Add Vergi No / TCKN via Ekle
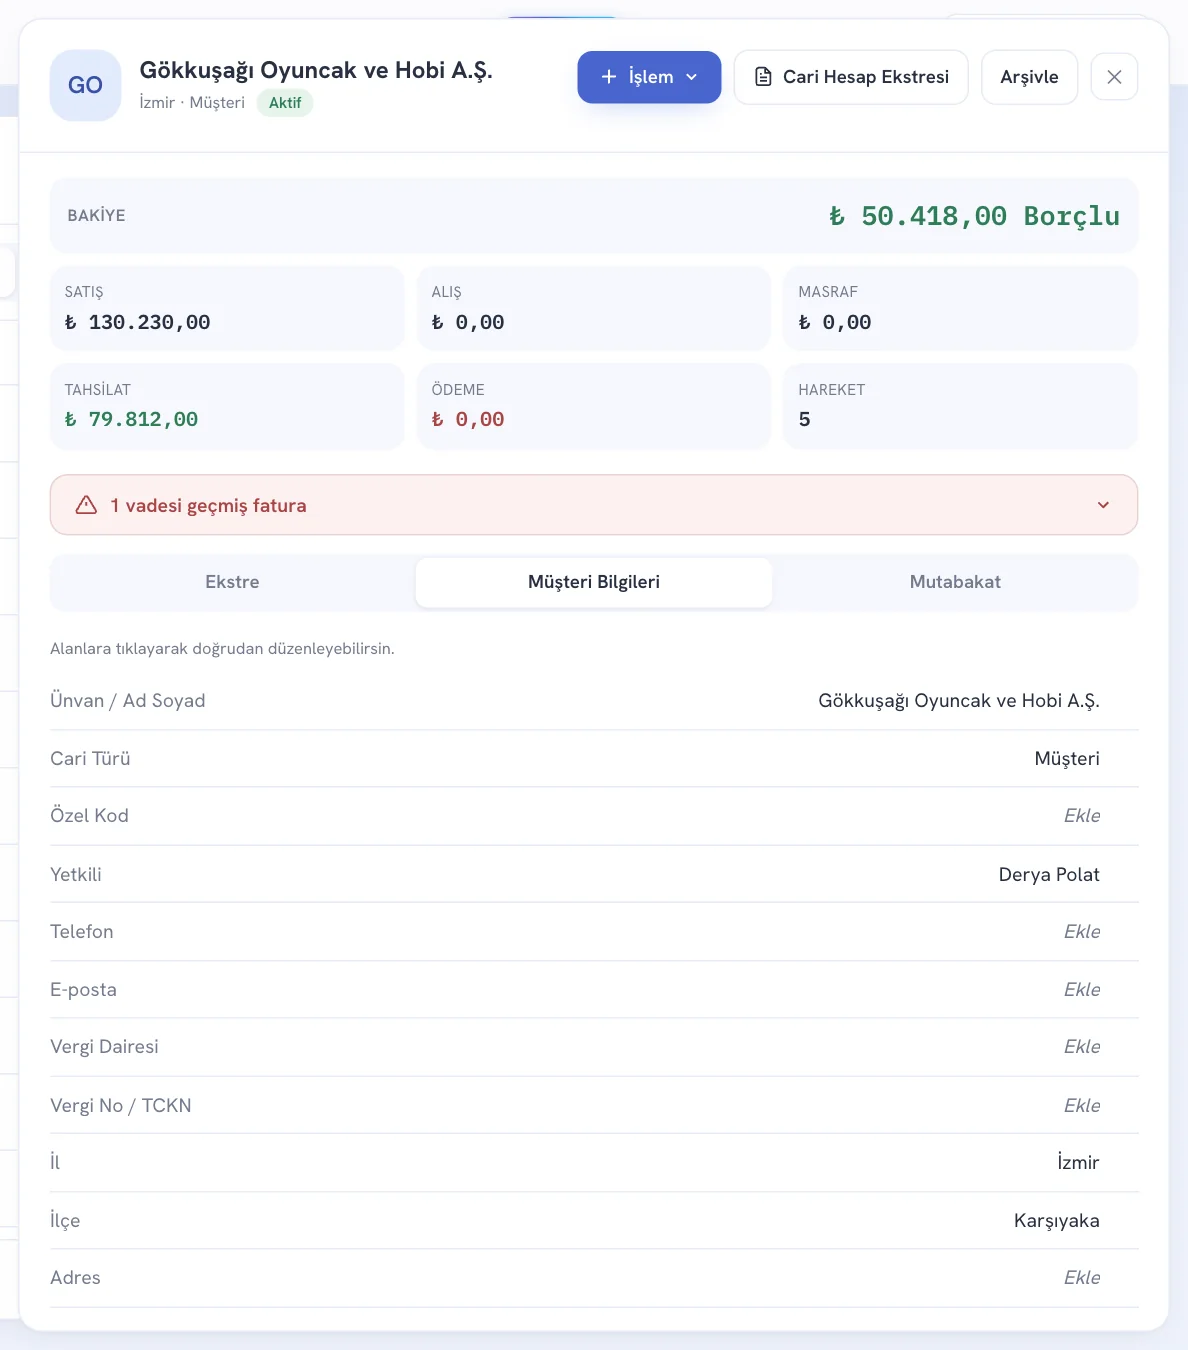The width and height of the screenshot is (1188, 1350). point(1082,1106)
